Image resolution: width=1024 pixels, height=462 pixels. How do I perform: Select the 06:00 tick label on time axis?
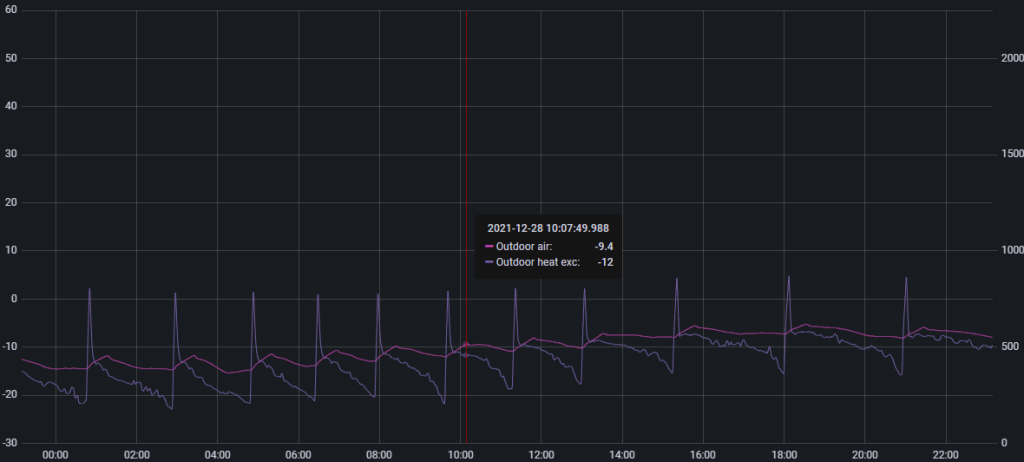[298, 454]
